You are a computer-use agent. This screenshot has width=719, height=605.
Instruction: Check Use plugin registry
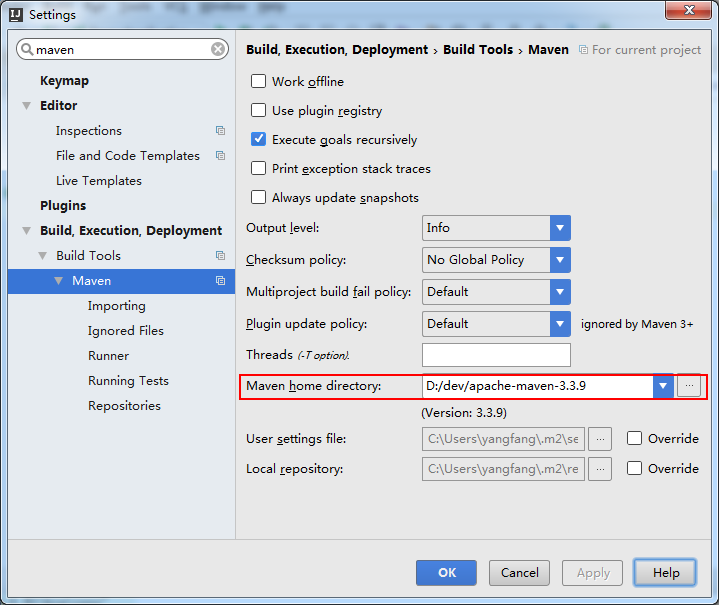point(258,110)
